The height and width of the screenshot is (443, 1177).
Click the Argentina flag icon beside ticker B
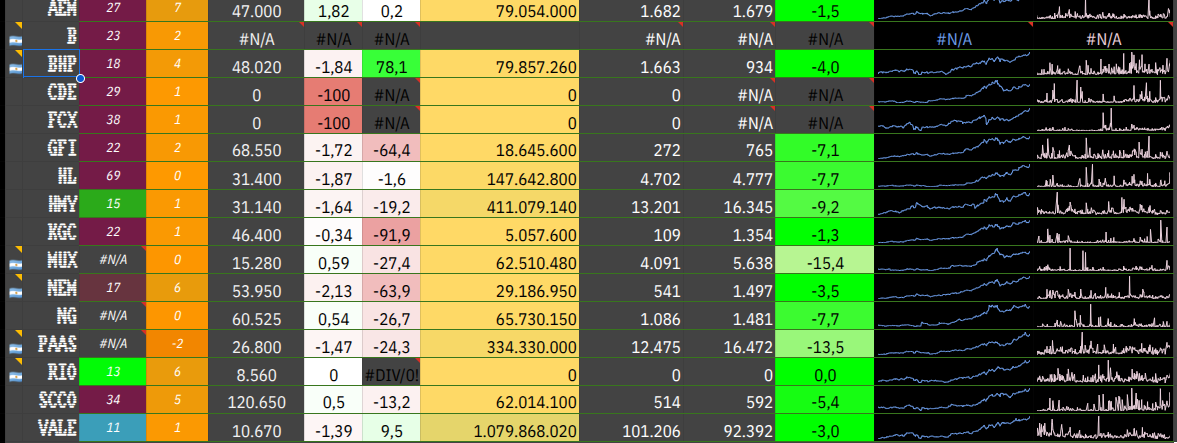15,41
